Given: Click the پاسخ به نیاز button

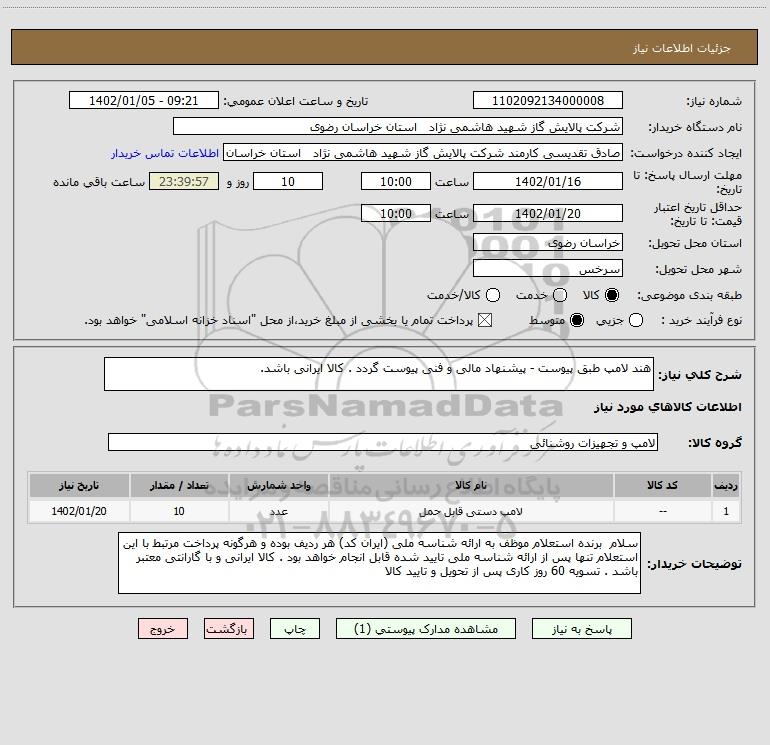Looking at the screenshot, I should [x=581, y=629].
